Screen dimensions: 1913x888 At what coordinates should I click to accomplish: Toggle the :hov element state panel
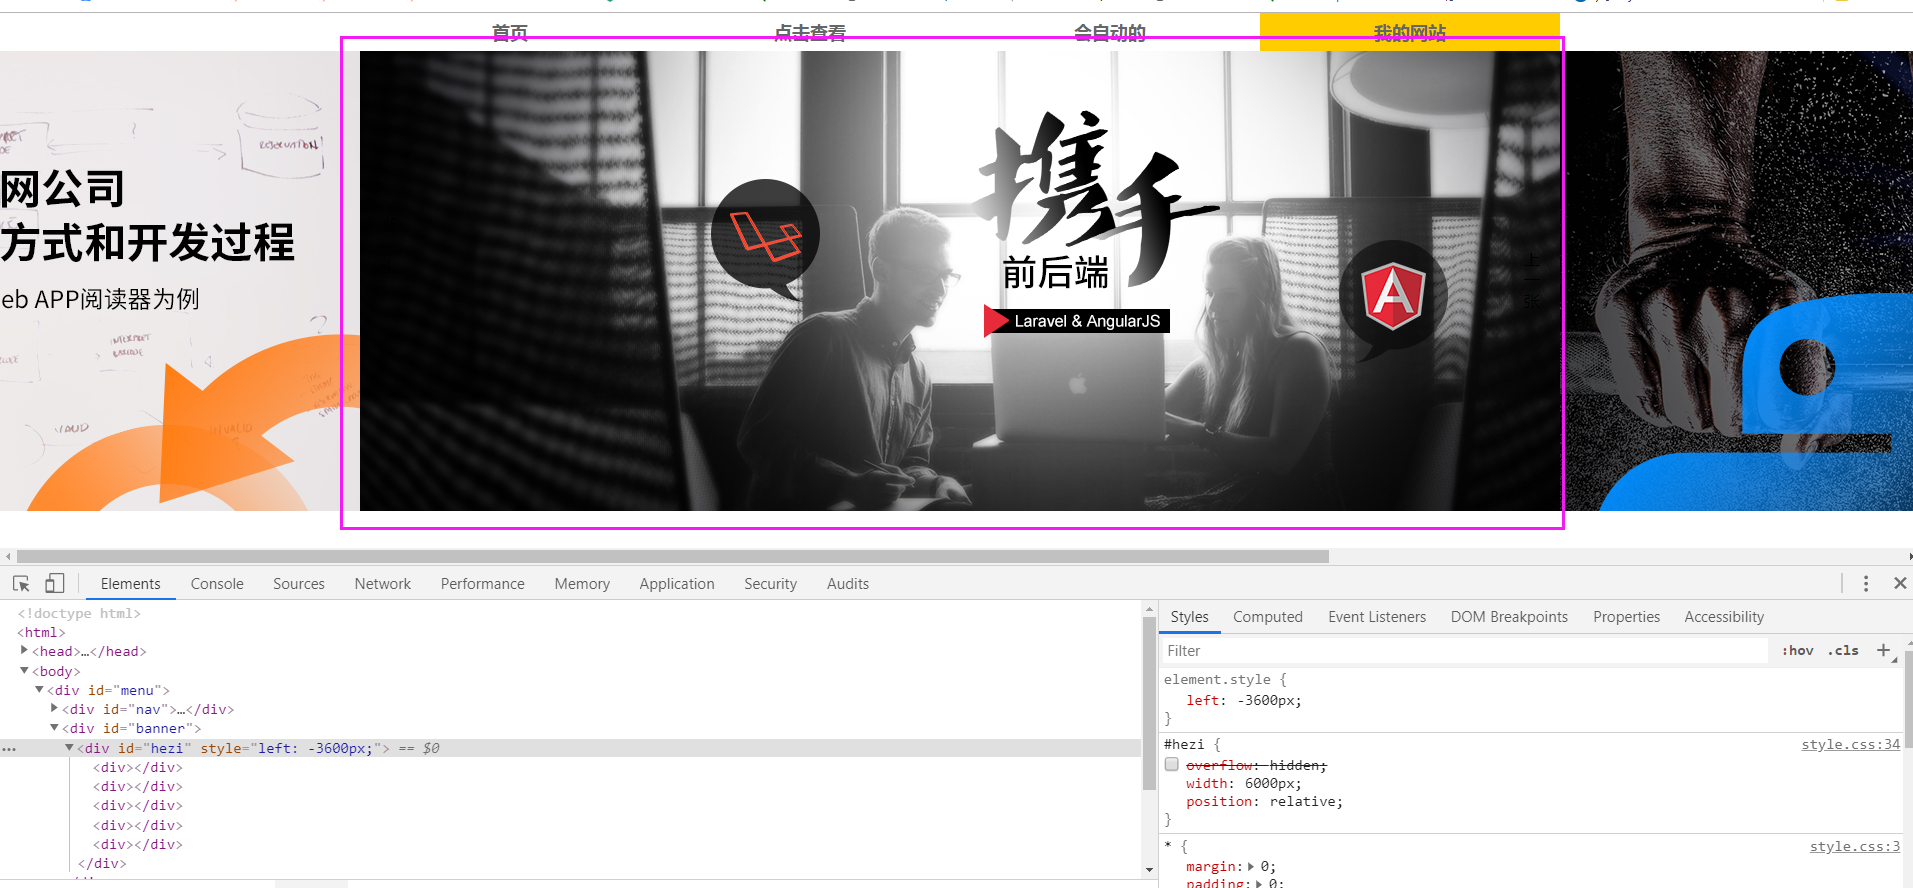pyautogui.click(x=1798, y=650)
